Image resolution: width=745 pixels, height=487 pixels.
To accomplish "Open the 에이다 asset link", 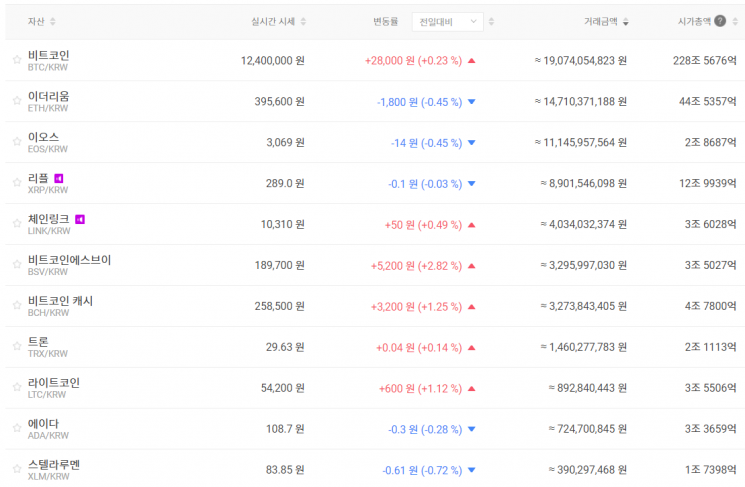I will pos(43,423).
